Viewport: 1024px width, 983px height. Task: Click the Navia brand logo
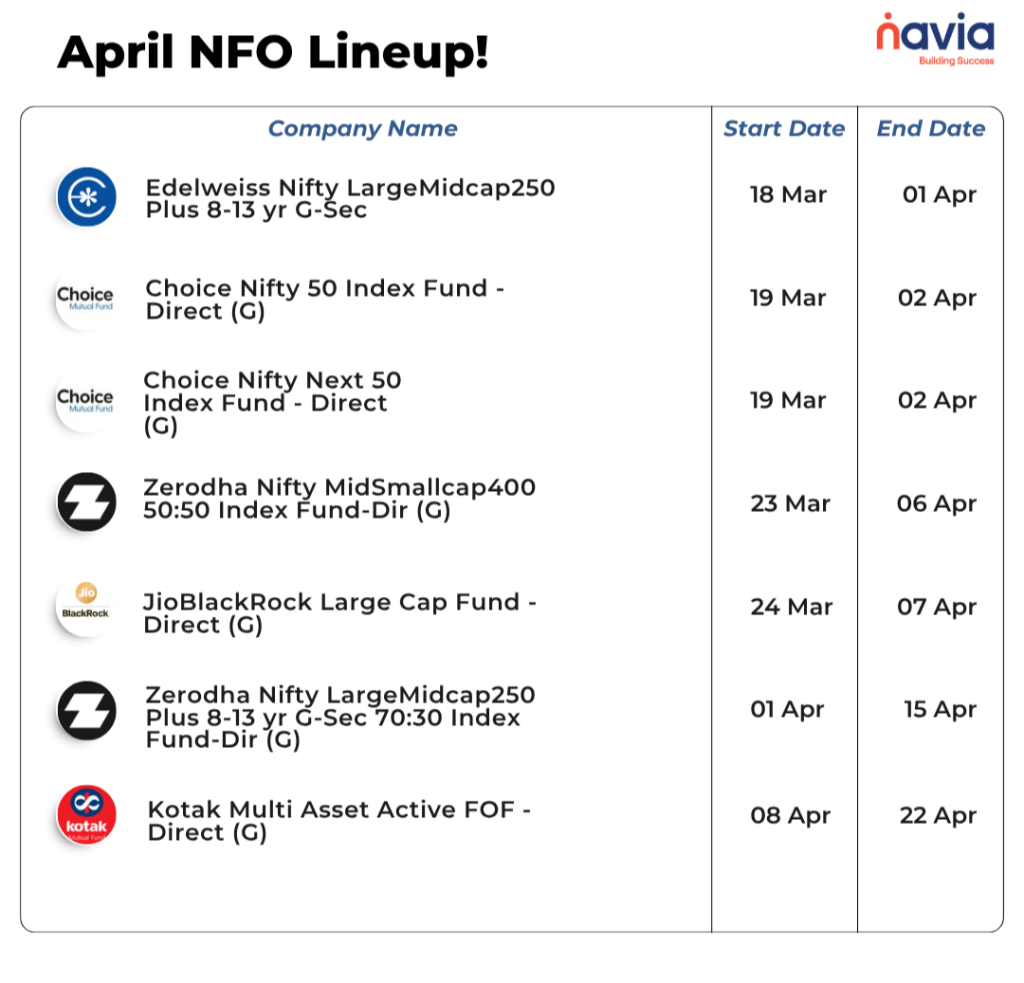tap(935, 39)
